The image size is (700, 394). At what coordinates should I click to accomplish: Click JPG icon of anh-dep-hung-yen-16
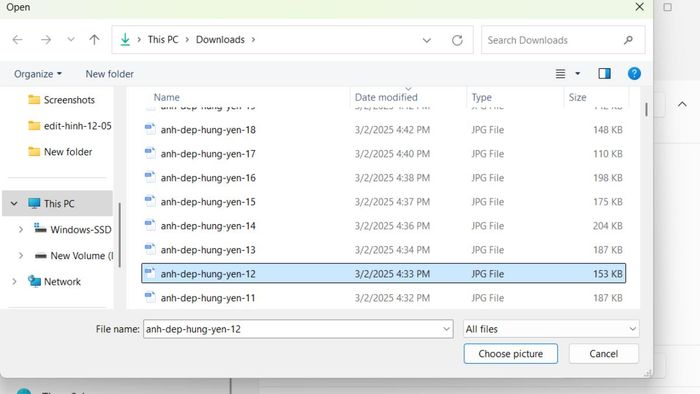[150, 177]
